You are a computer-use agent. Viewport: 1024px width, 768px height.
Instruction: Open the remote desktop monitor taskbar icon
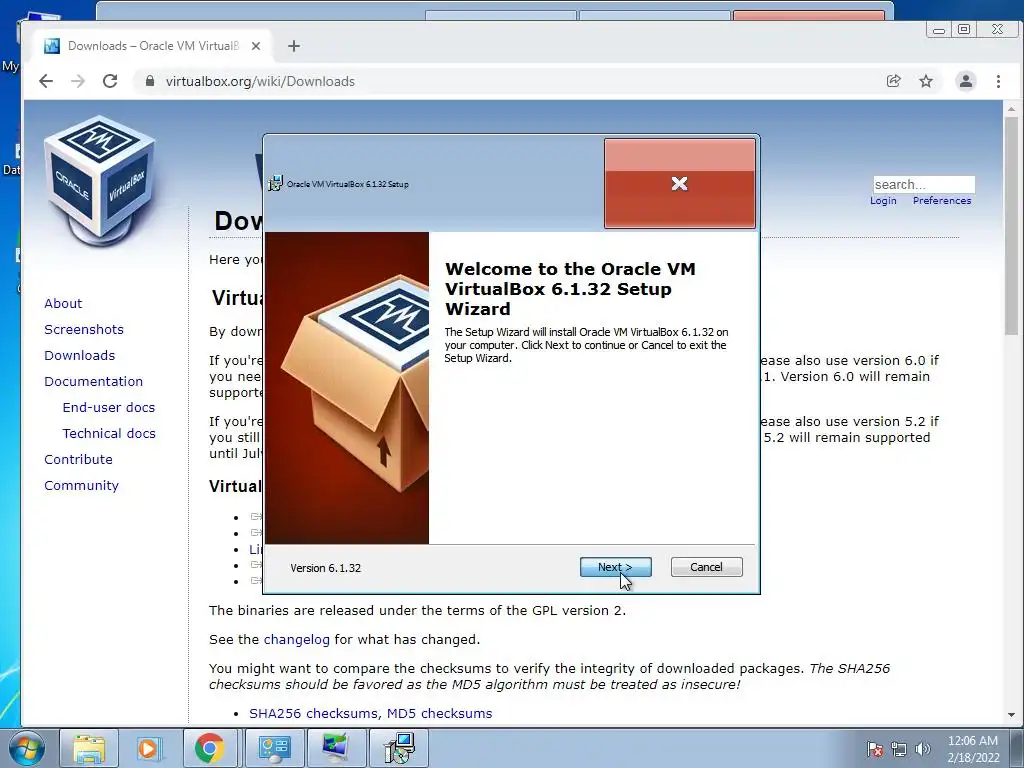point(336,748)
